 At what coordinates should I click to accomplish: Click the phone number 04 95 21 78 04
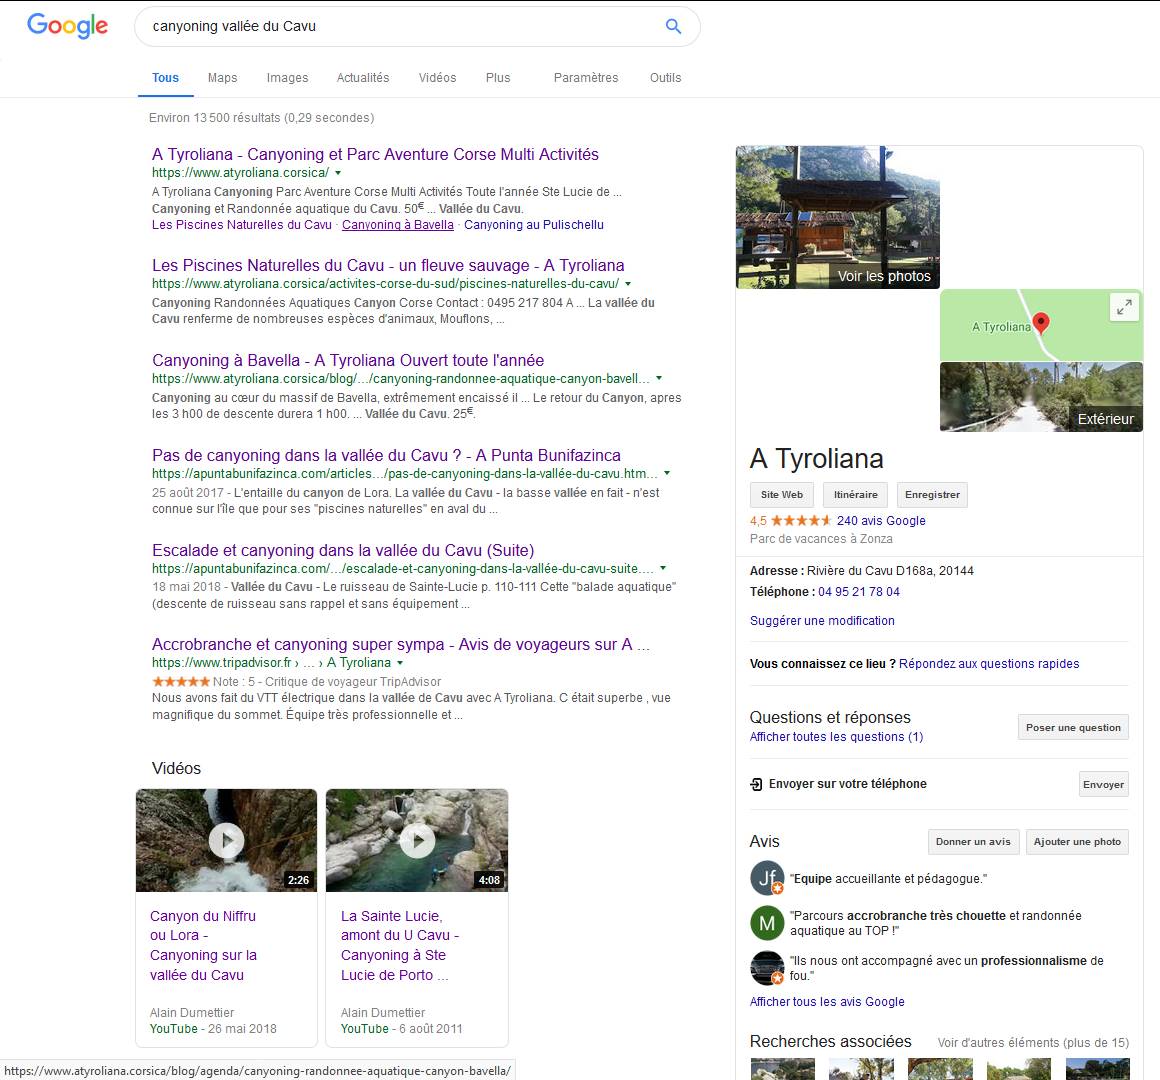point(859,592)
